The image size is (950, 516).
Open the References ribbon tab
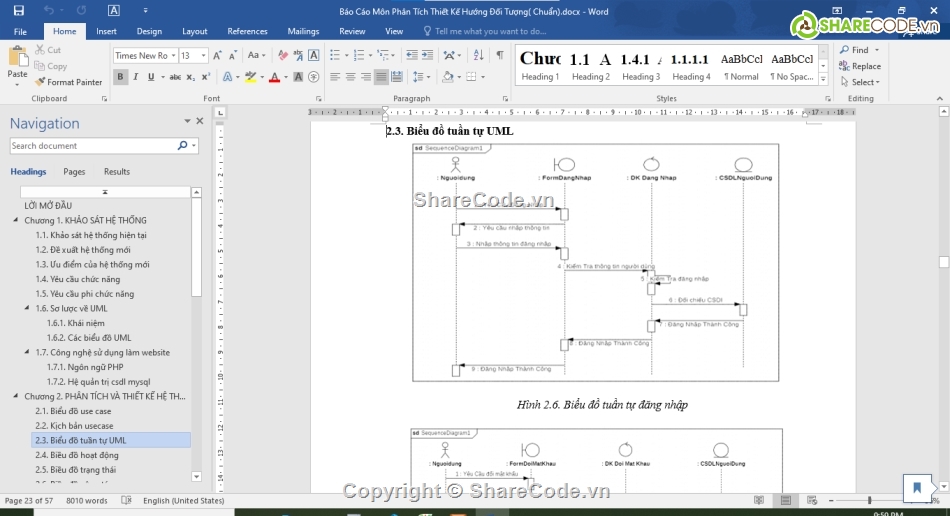(247, 31)
